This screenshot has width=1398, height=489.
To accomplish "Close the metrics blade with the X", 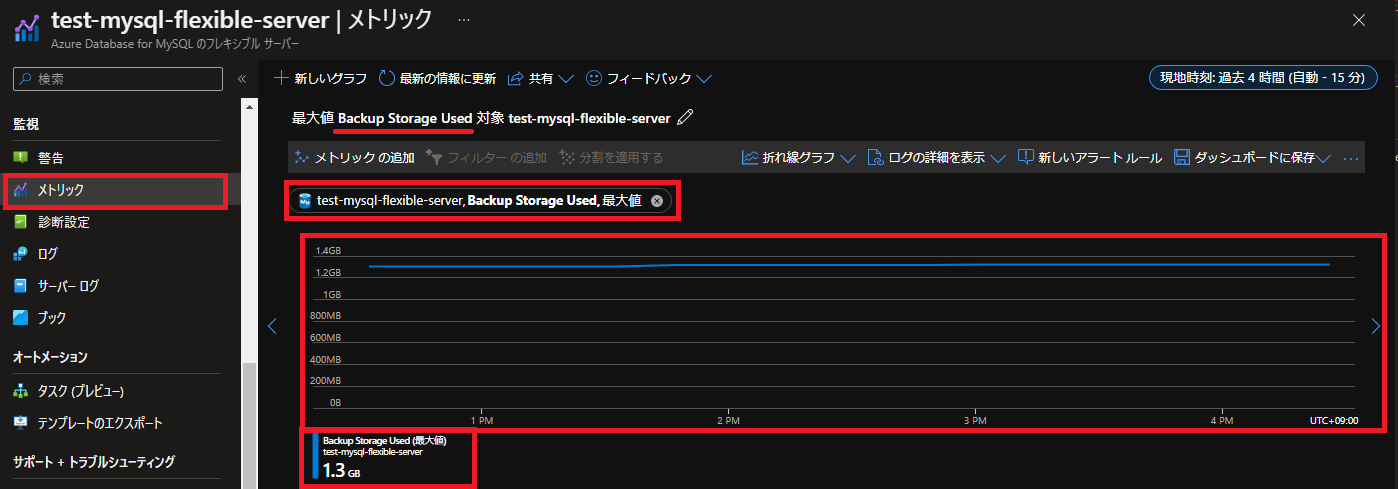I will pyautogui.click(x=1358, y=20).
